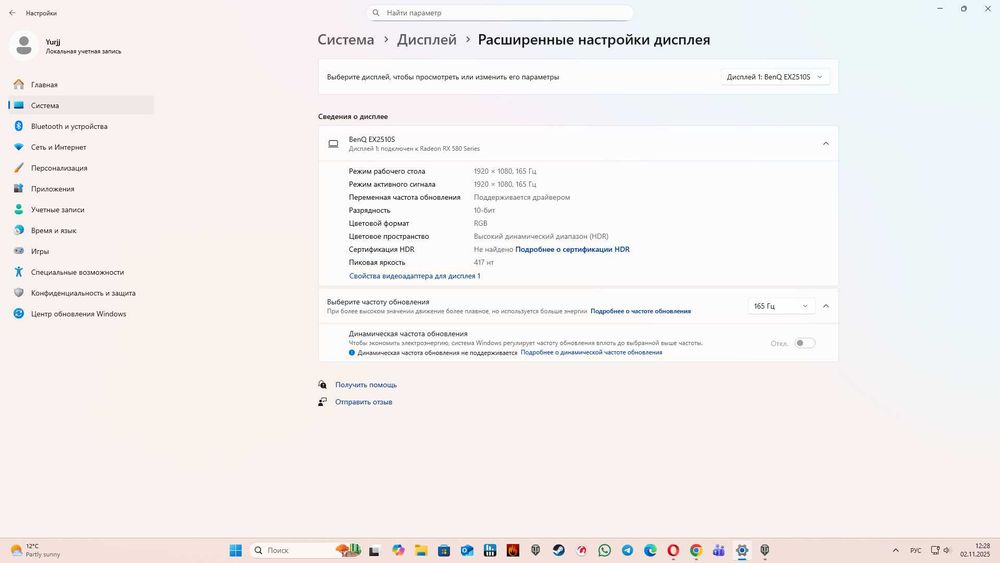Click the Игры gamepad icon
The image size is (1000, 563).
pyautogui.click(x=18, y=251)
